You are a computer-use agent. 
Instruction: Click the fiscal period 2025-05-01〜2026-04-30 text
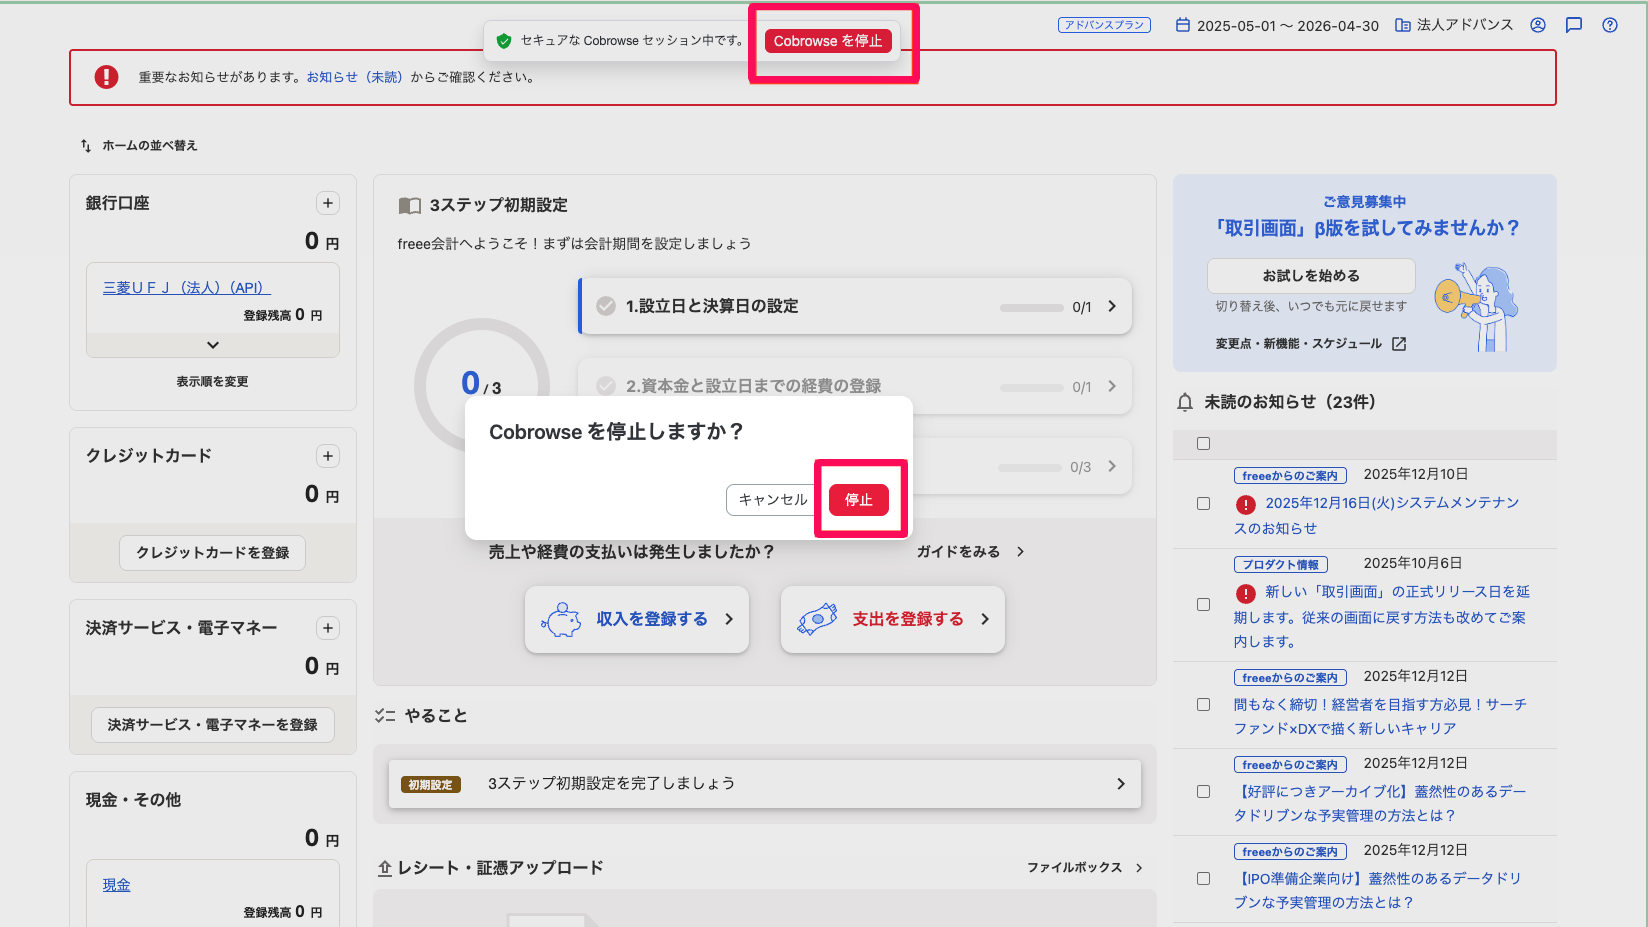1288,26
